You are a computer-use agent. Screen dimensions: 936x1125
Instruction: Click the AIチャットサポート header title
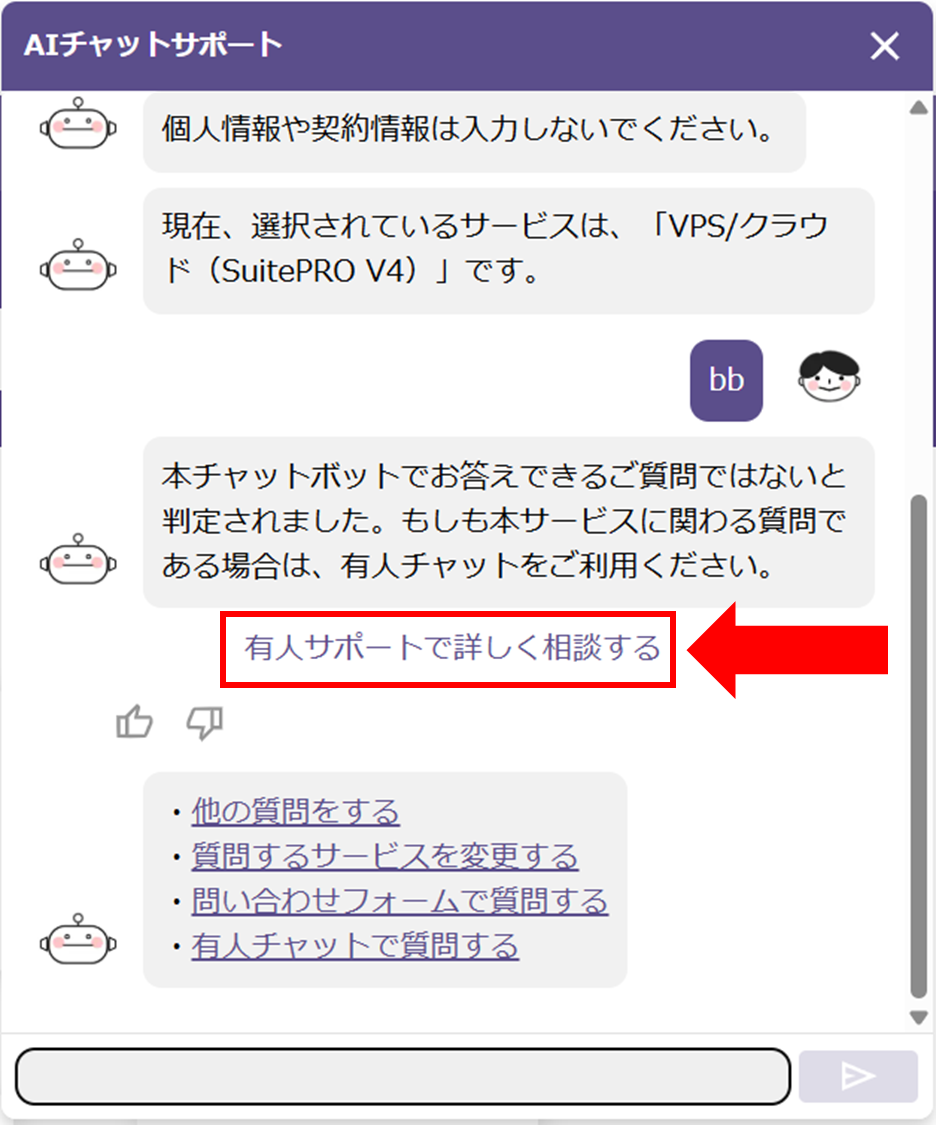coord(153,45)
